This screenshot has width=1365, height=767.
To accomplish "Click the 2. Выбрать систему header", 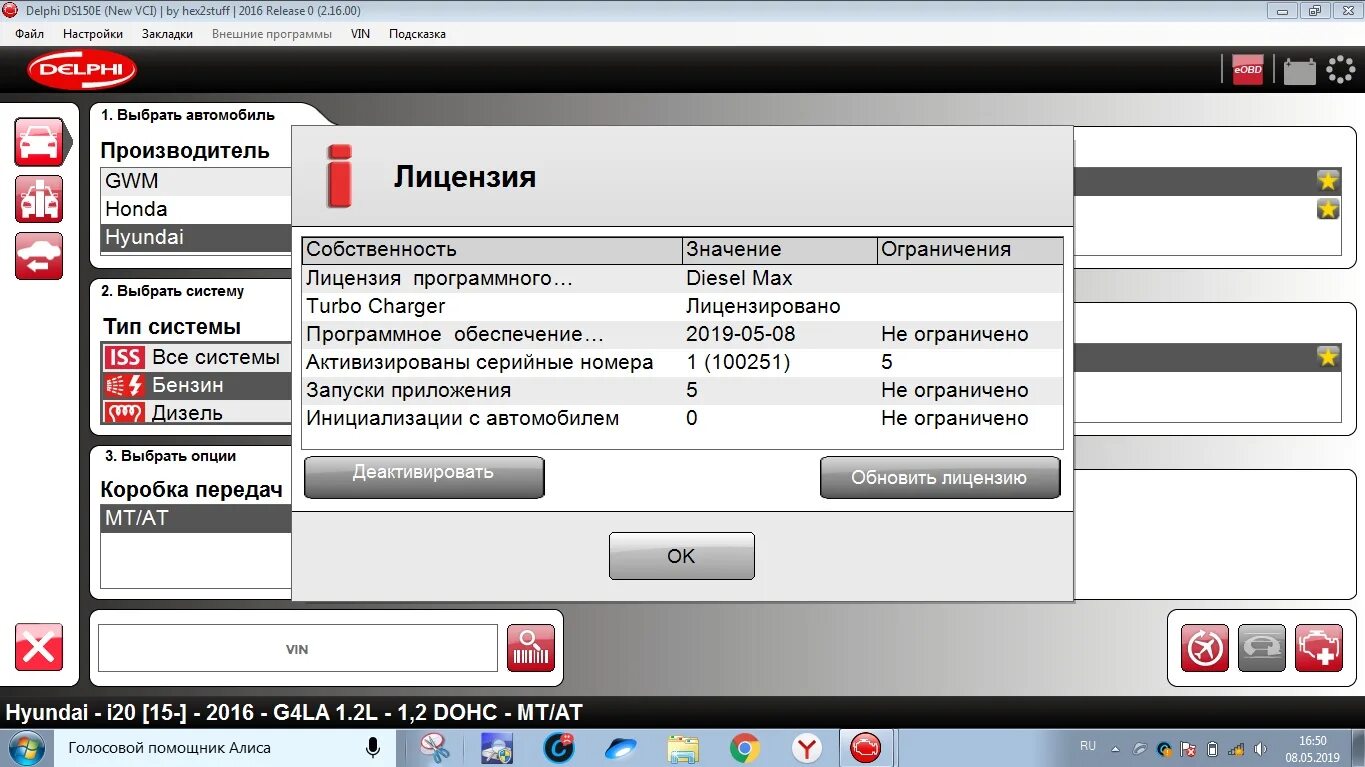I will (172, 291).
